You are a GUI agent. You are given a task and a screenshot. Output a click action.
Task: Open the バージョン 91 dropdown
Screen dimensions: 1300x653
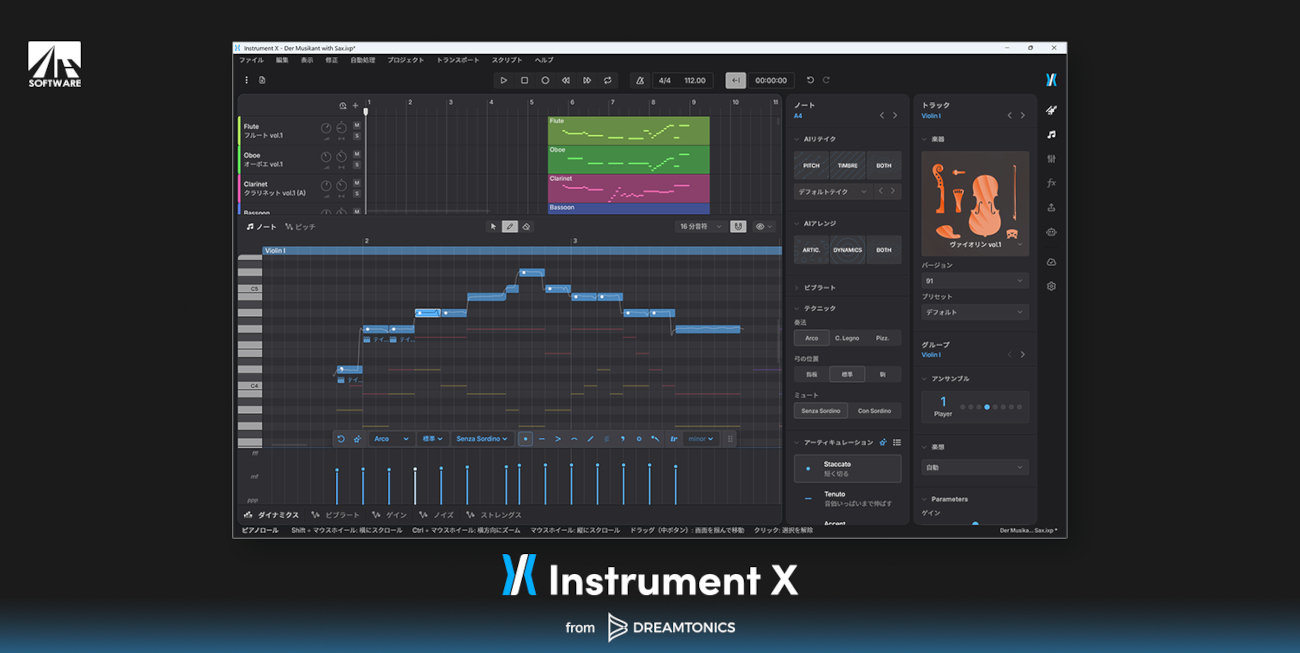[x=975, y=281]
